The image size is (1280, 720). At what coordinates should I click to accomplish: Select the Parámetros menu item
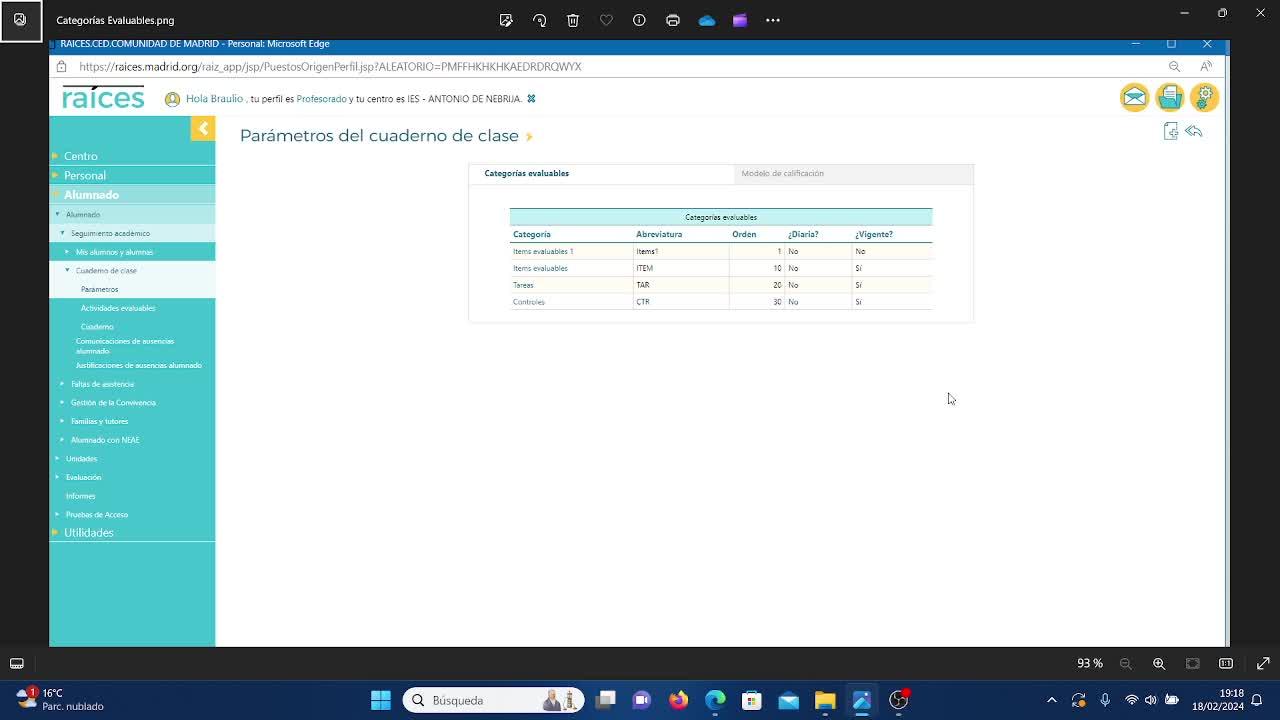coord(99,289)
